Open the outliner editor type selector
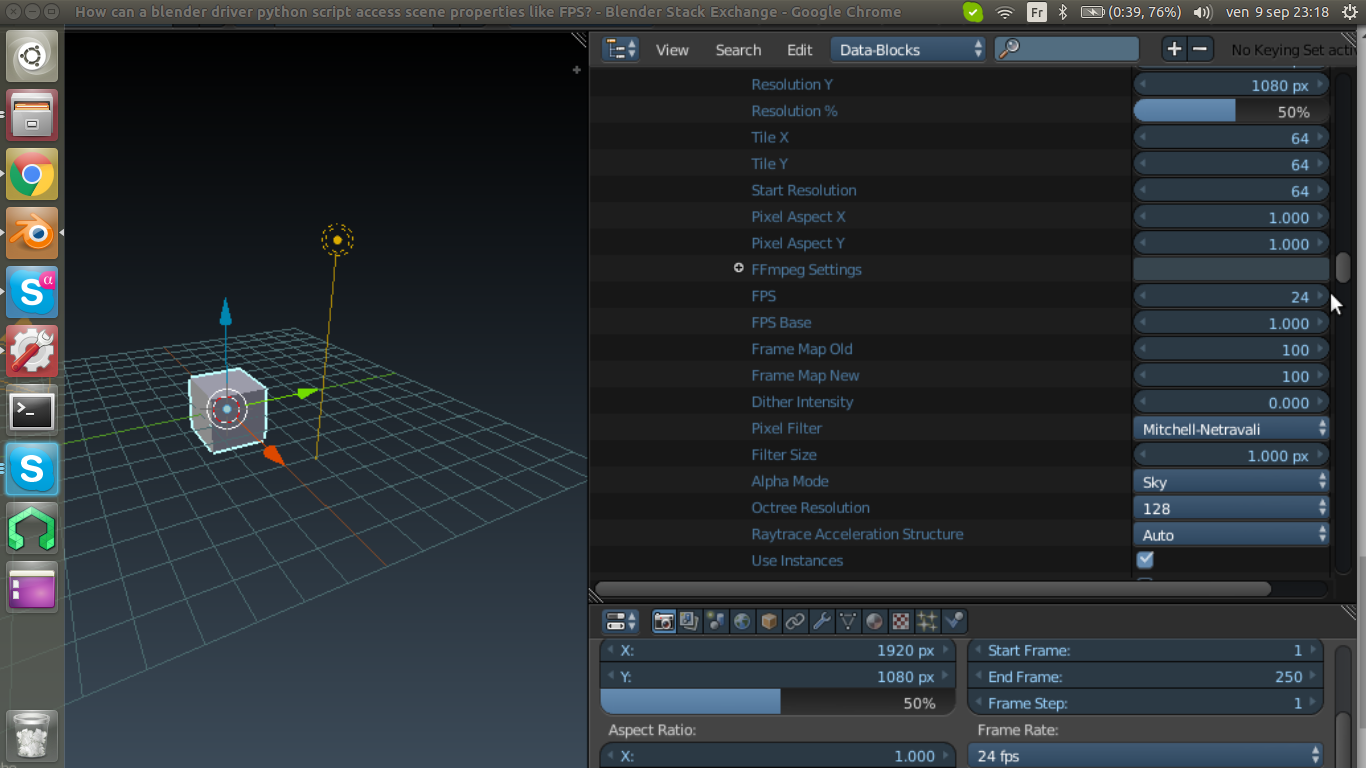The image size is (1366, 768). [620, 49]
